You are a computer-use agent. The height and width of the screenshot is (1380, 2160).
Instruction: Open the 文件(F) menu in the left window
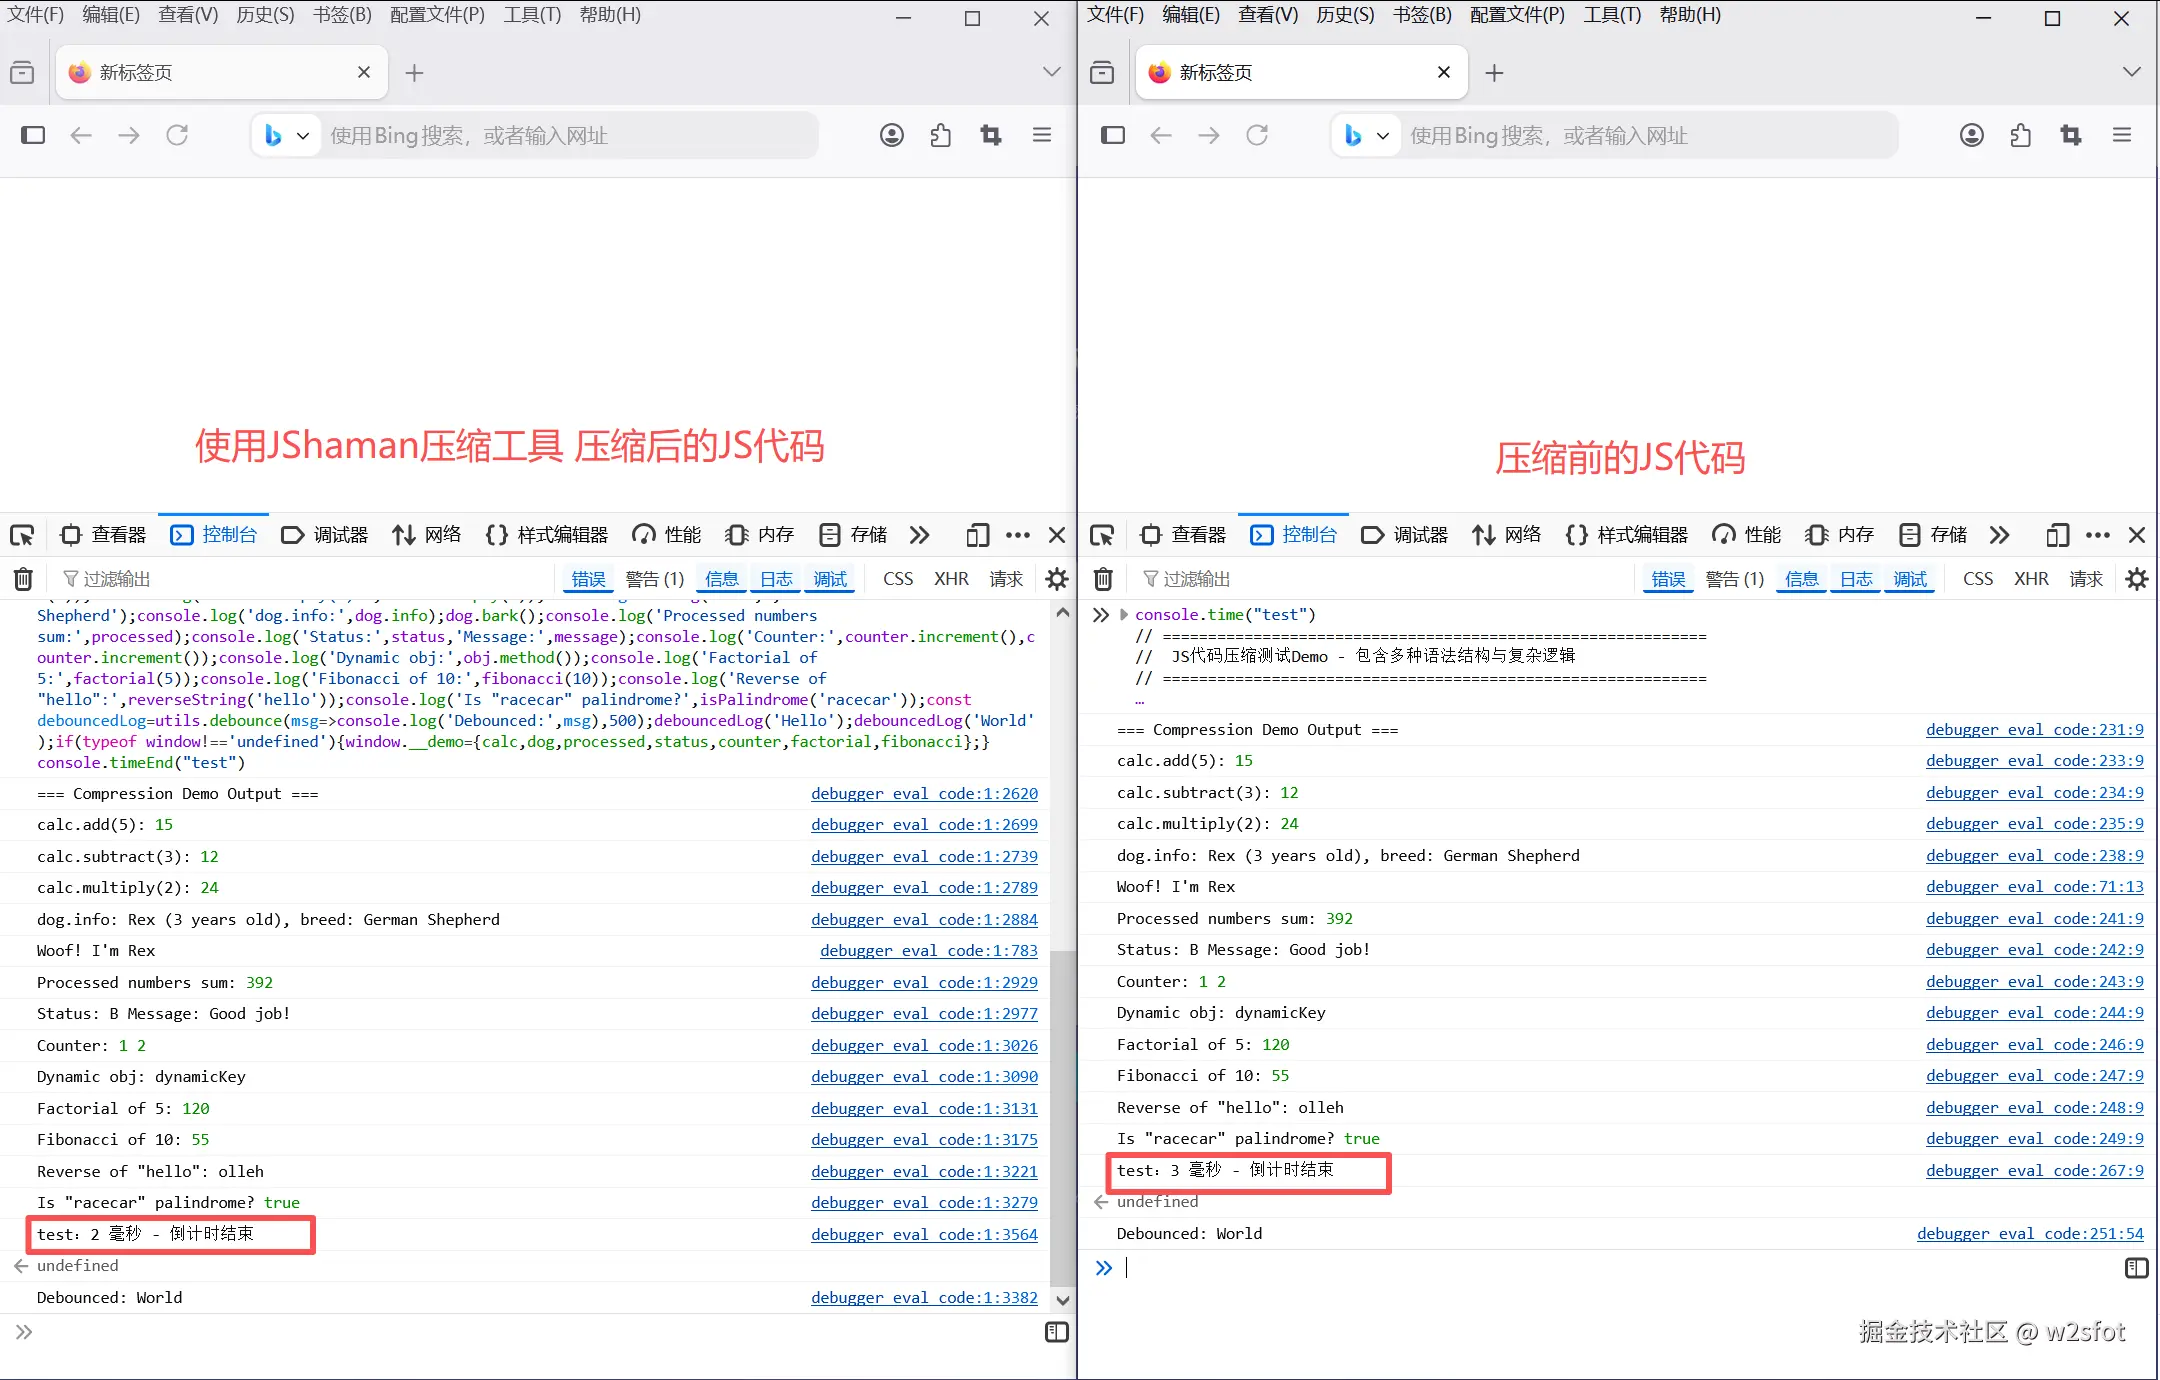[x=36, y=15]
